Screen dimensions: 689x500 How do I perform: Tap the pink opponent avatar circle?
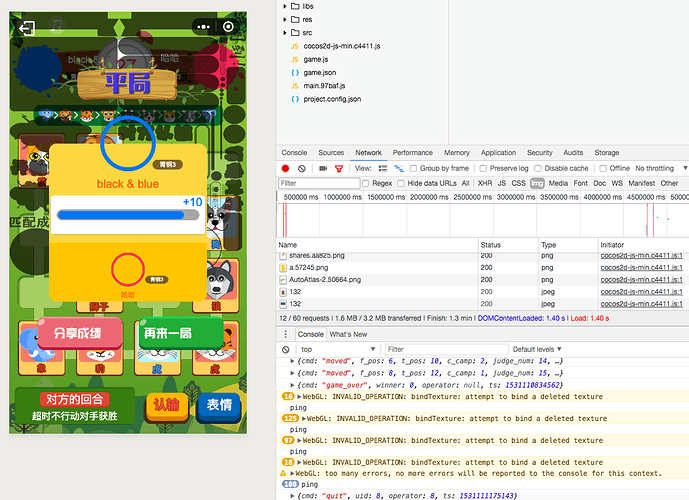pos(128,270)
